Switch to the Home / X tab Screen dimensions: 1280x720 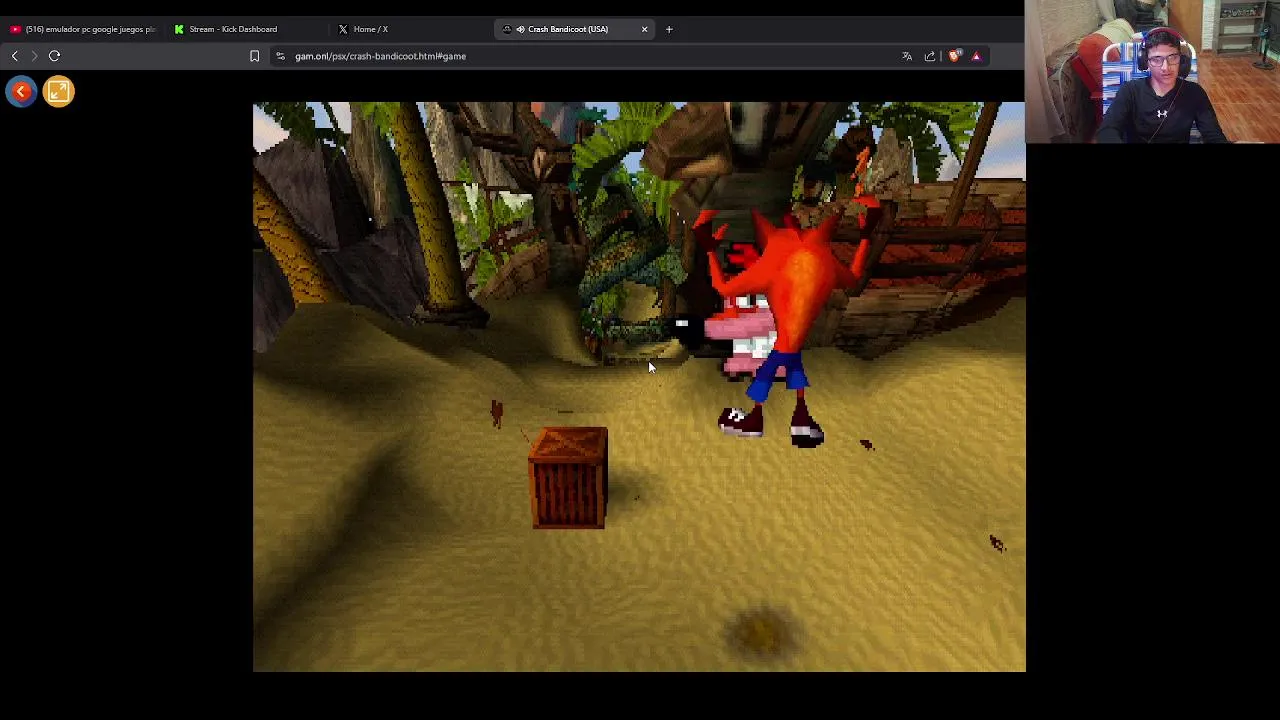(370, 29)
